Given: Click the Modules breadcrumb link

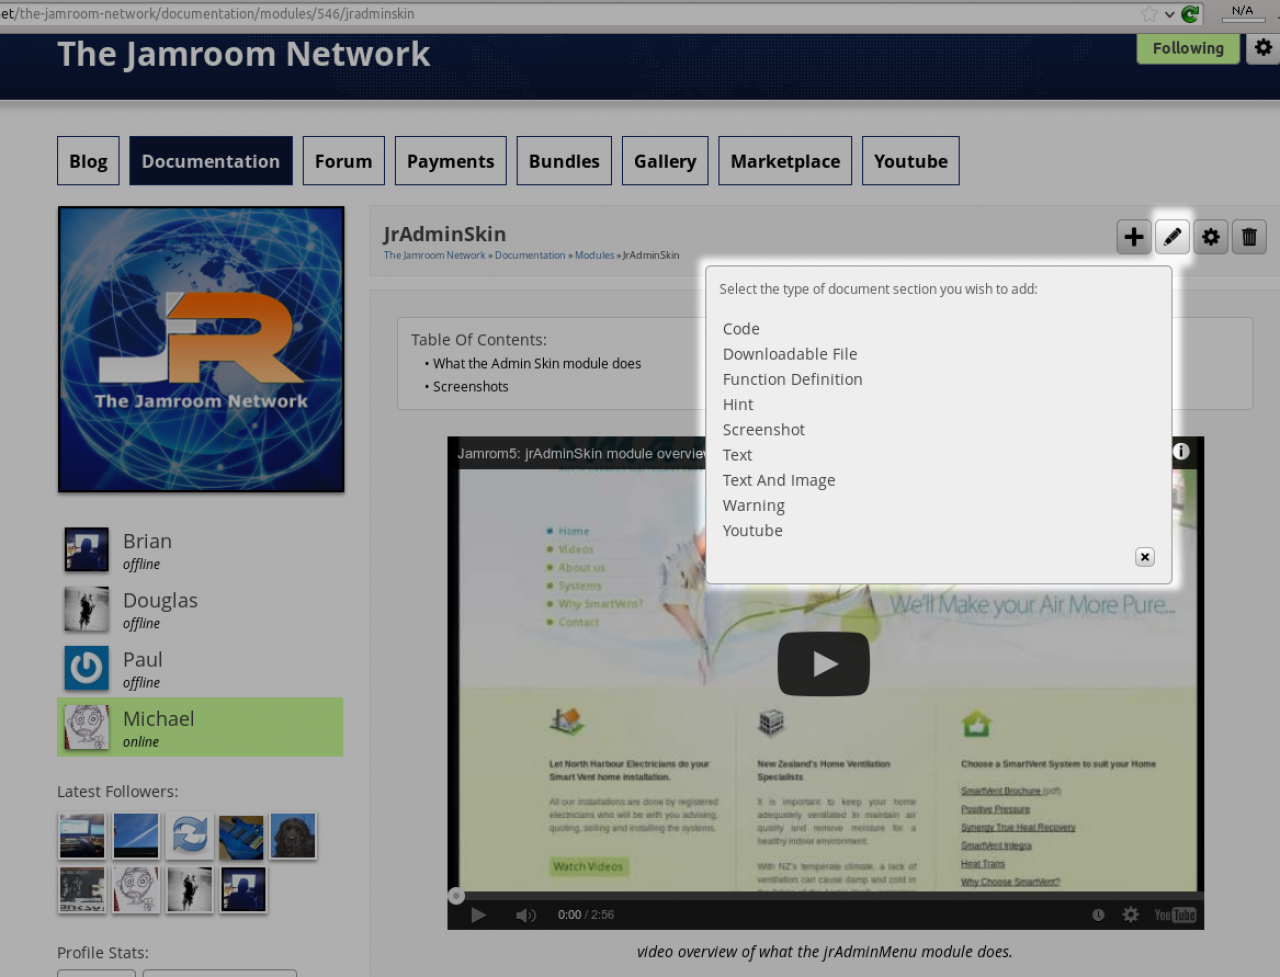Looking at the screenshot, I should [594, 255].
